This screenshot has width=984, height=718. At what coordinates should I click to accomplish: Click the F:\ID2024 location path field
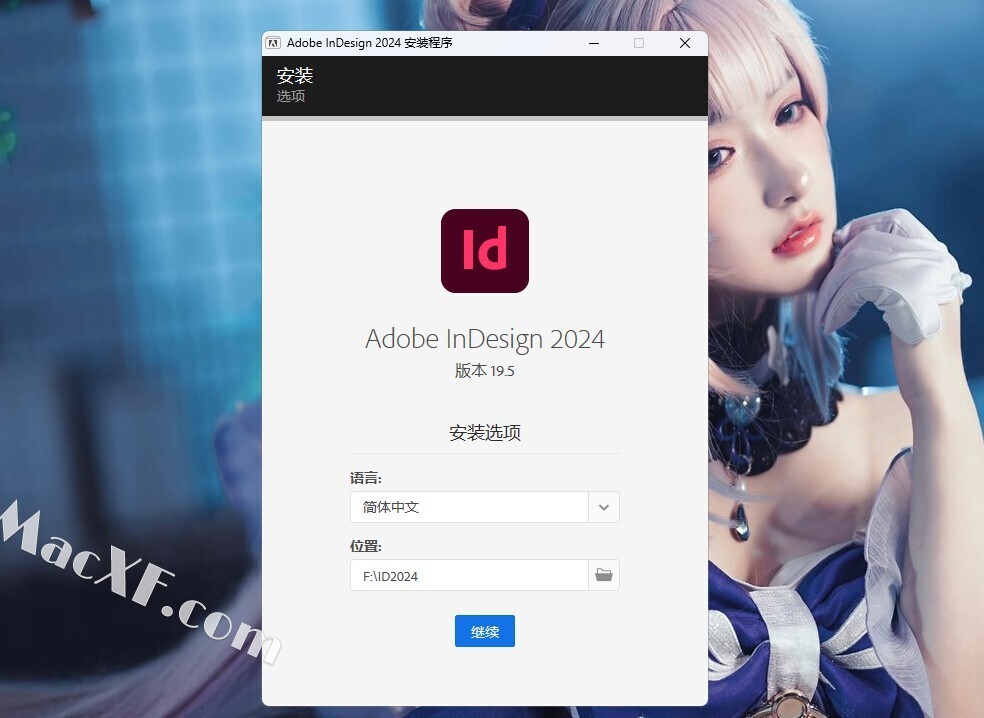point(469,575)
